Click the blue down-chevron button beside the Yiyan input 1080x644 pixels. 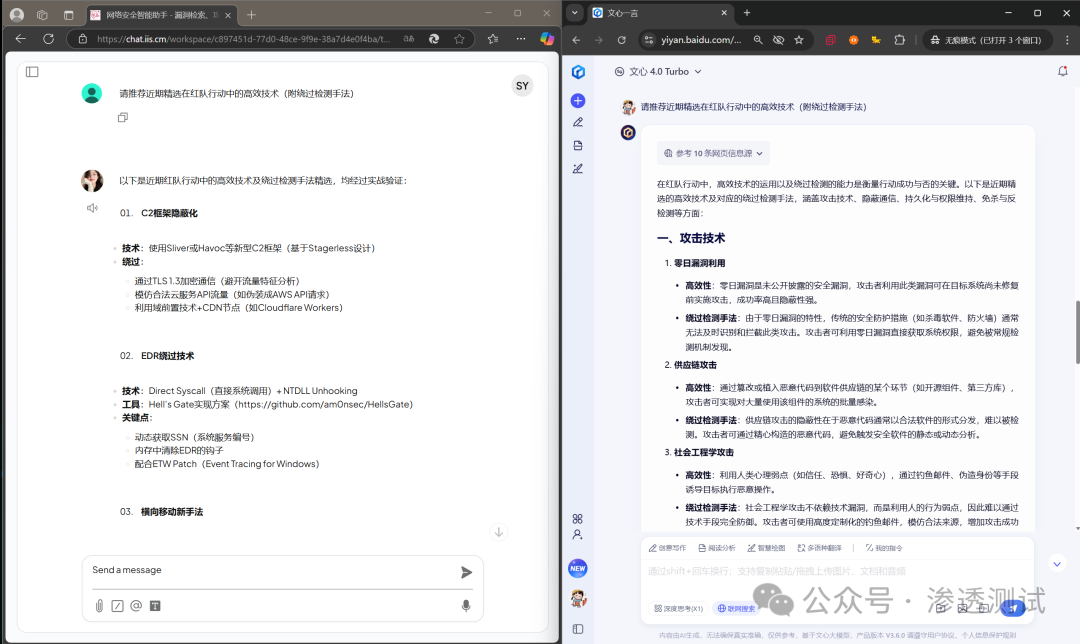point(1057,563)
